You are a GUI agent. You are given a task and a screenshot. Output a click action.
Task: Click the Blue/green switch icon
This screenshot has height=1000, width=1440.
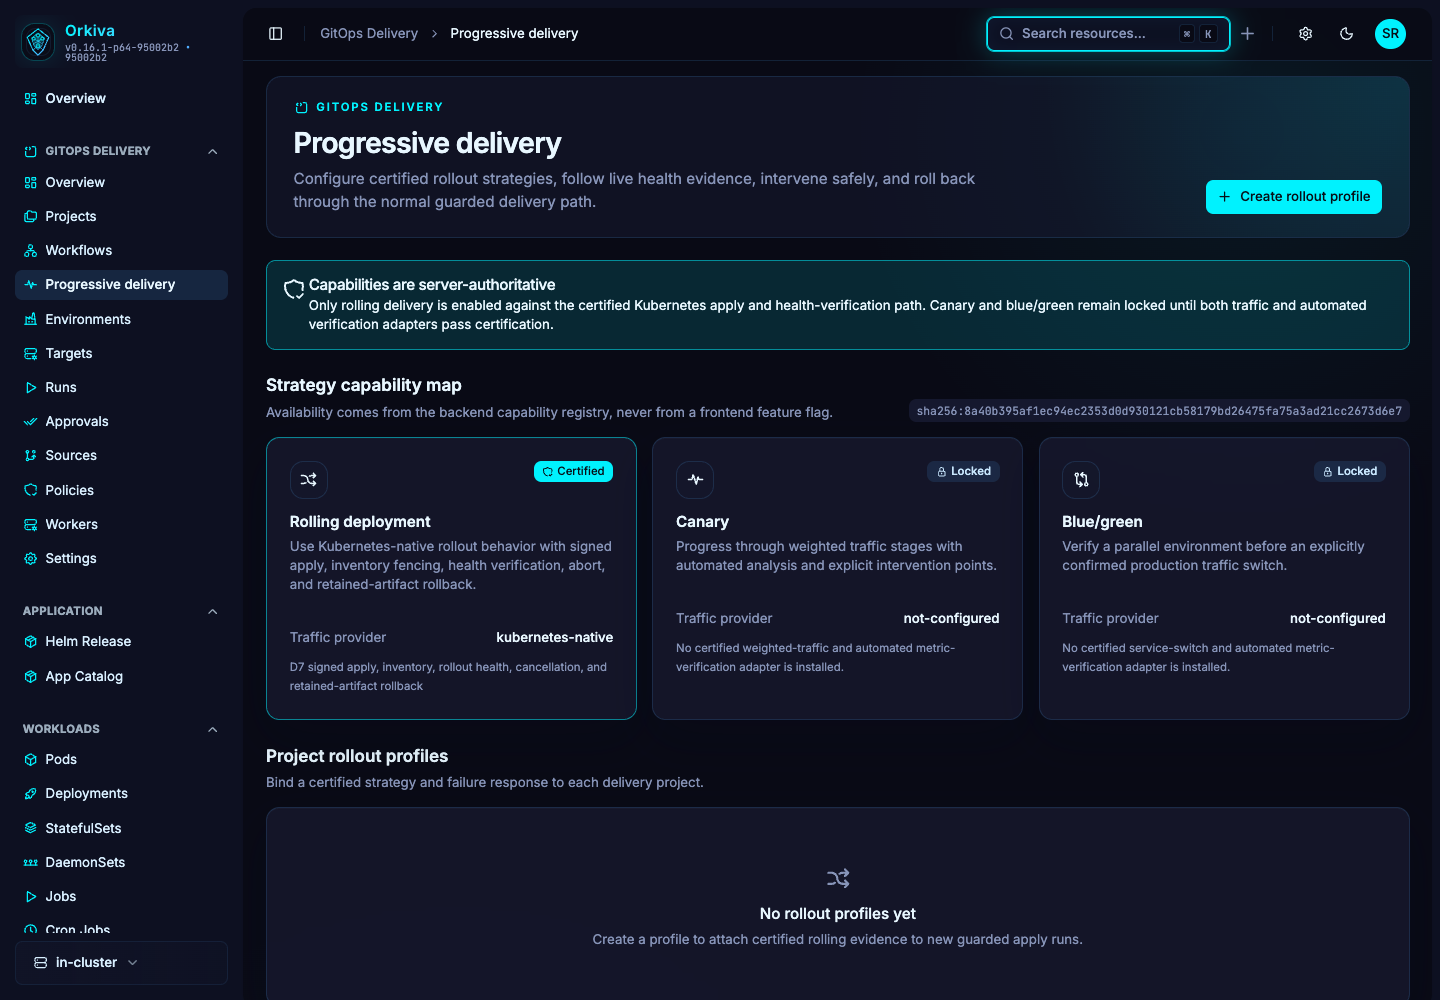pyautogui.click(x=1081, y=480)
